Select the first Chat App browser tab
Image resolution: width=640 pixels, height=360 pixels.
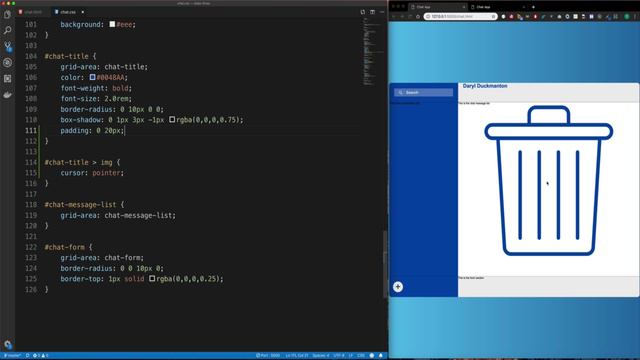(437, 7)
